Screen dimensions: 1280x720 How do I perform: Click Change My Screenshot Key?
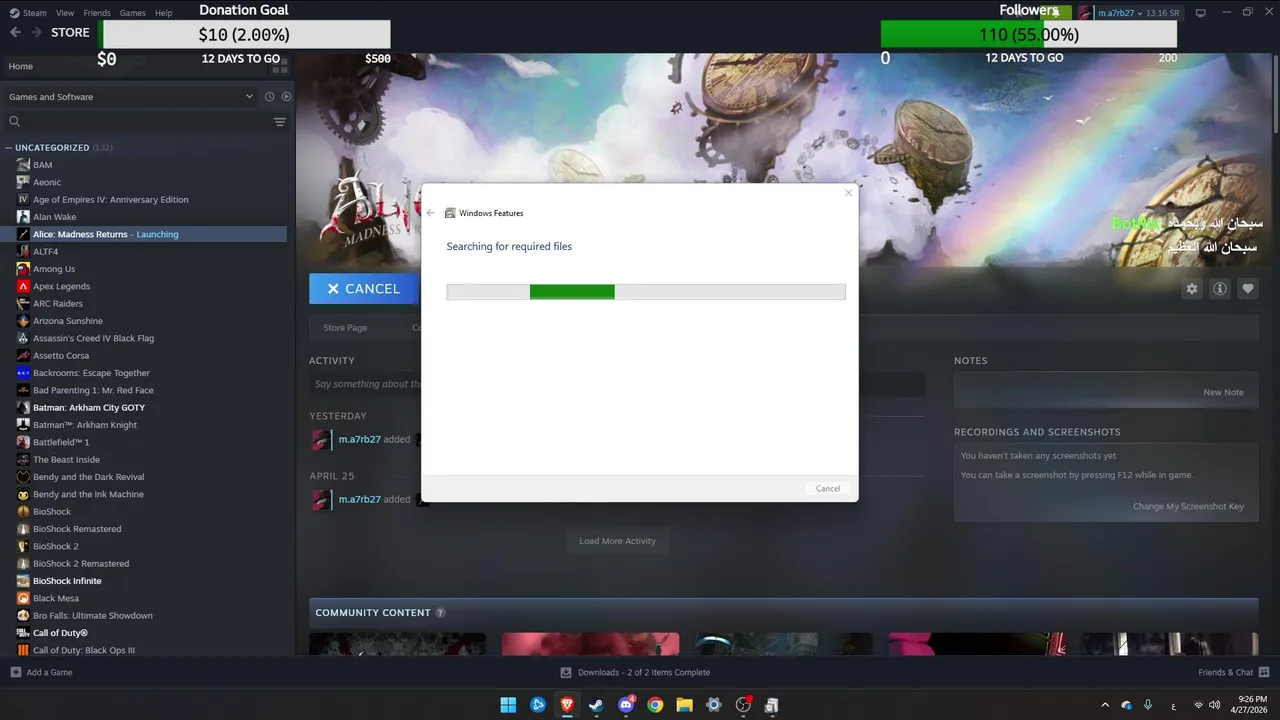1188,506
